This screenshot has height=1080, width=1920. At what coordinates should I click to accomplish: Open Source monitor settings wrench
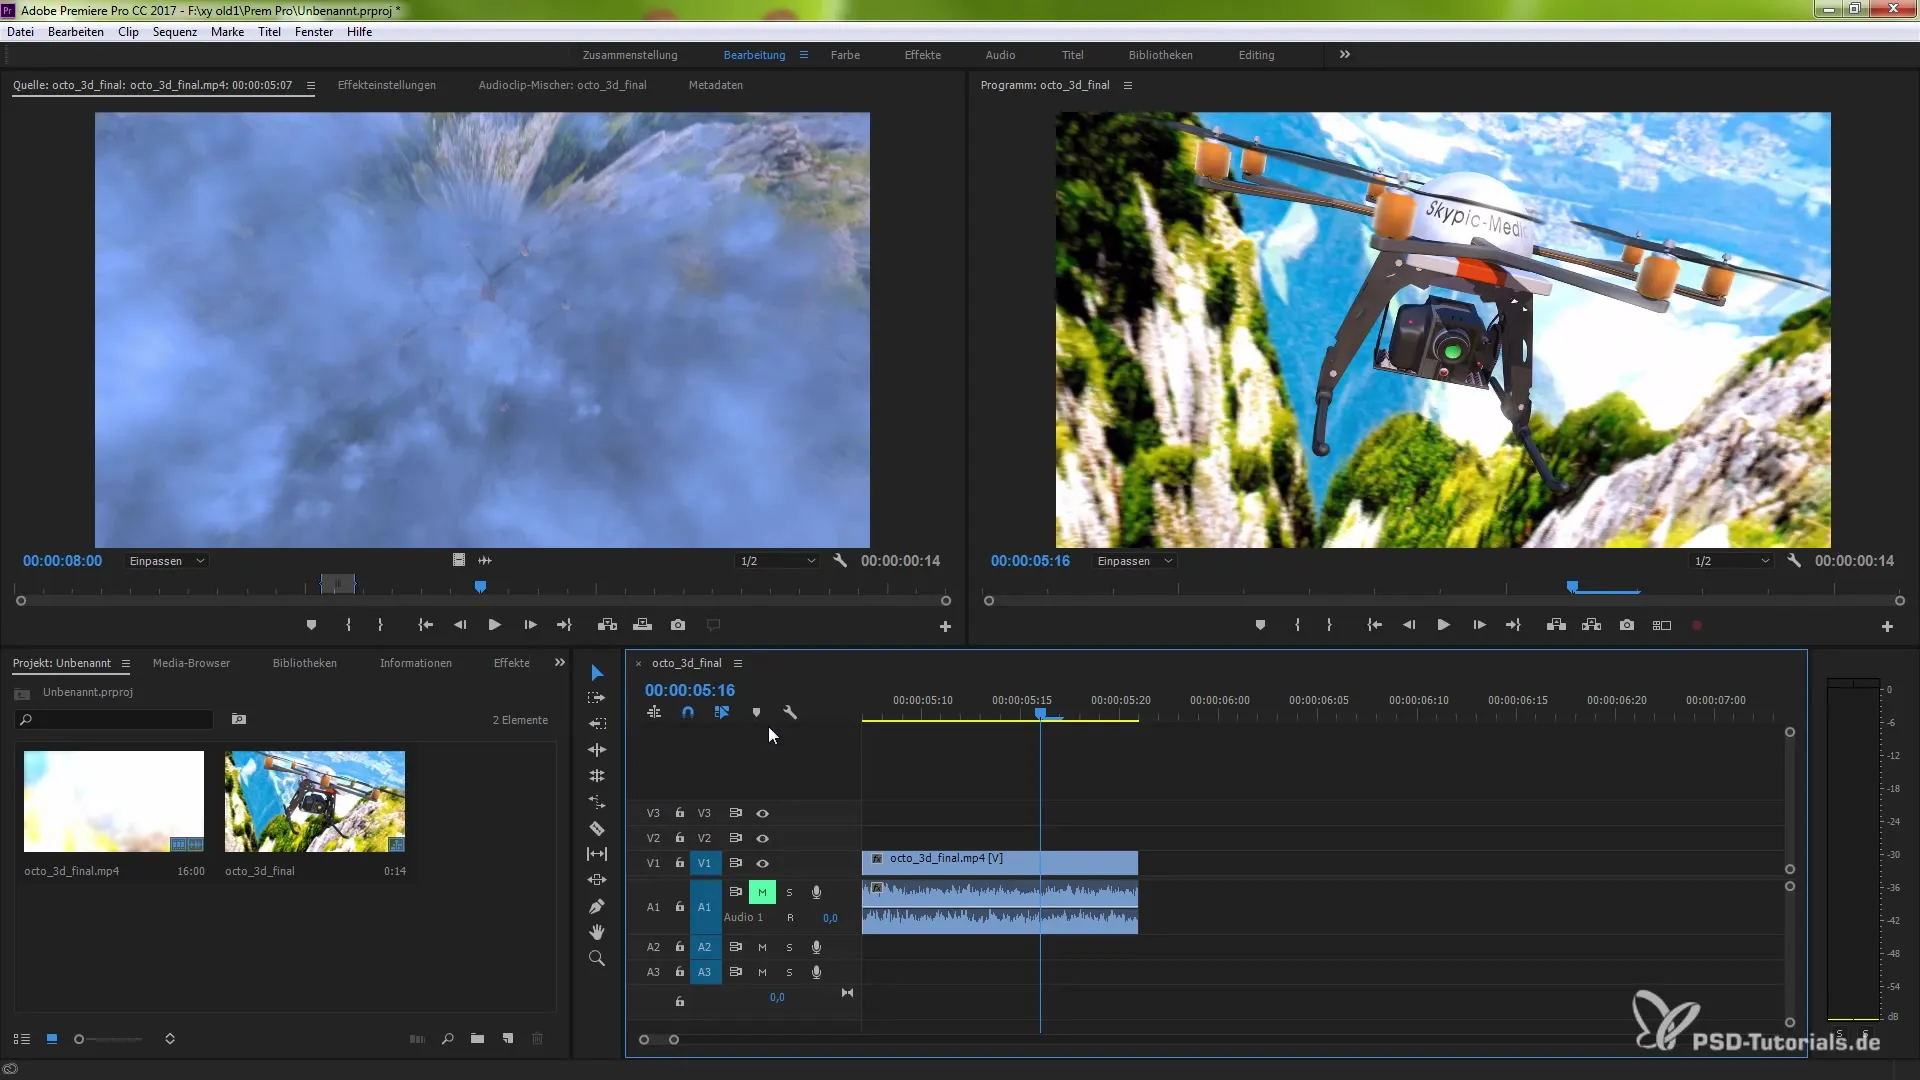point(840,561)
